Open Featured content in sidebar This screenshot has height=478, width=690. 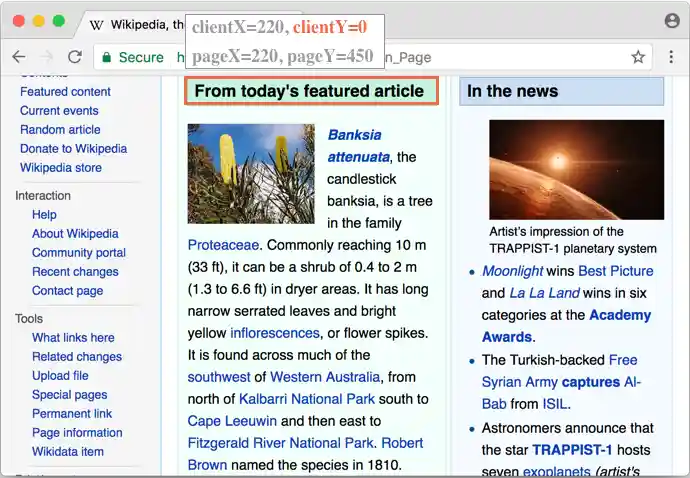pos(65,92)
